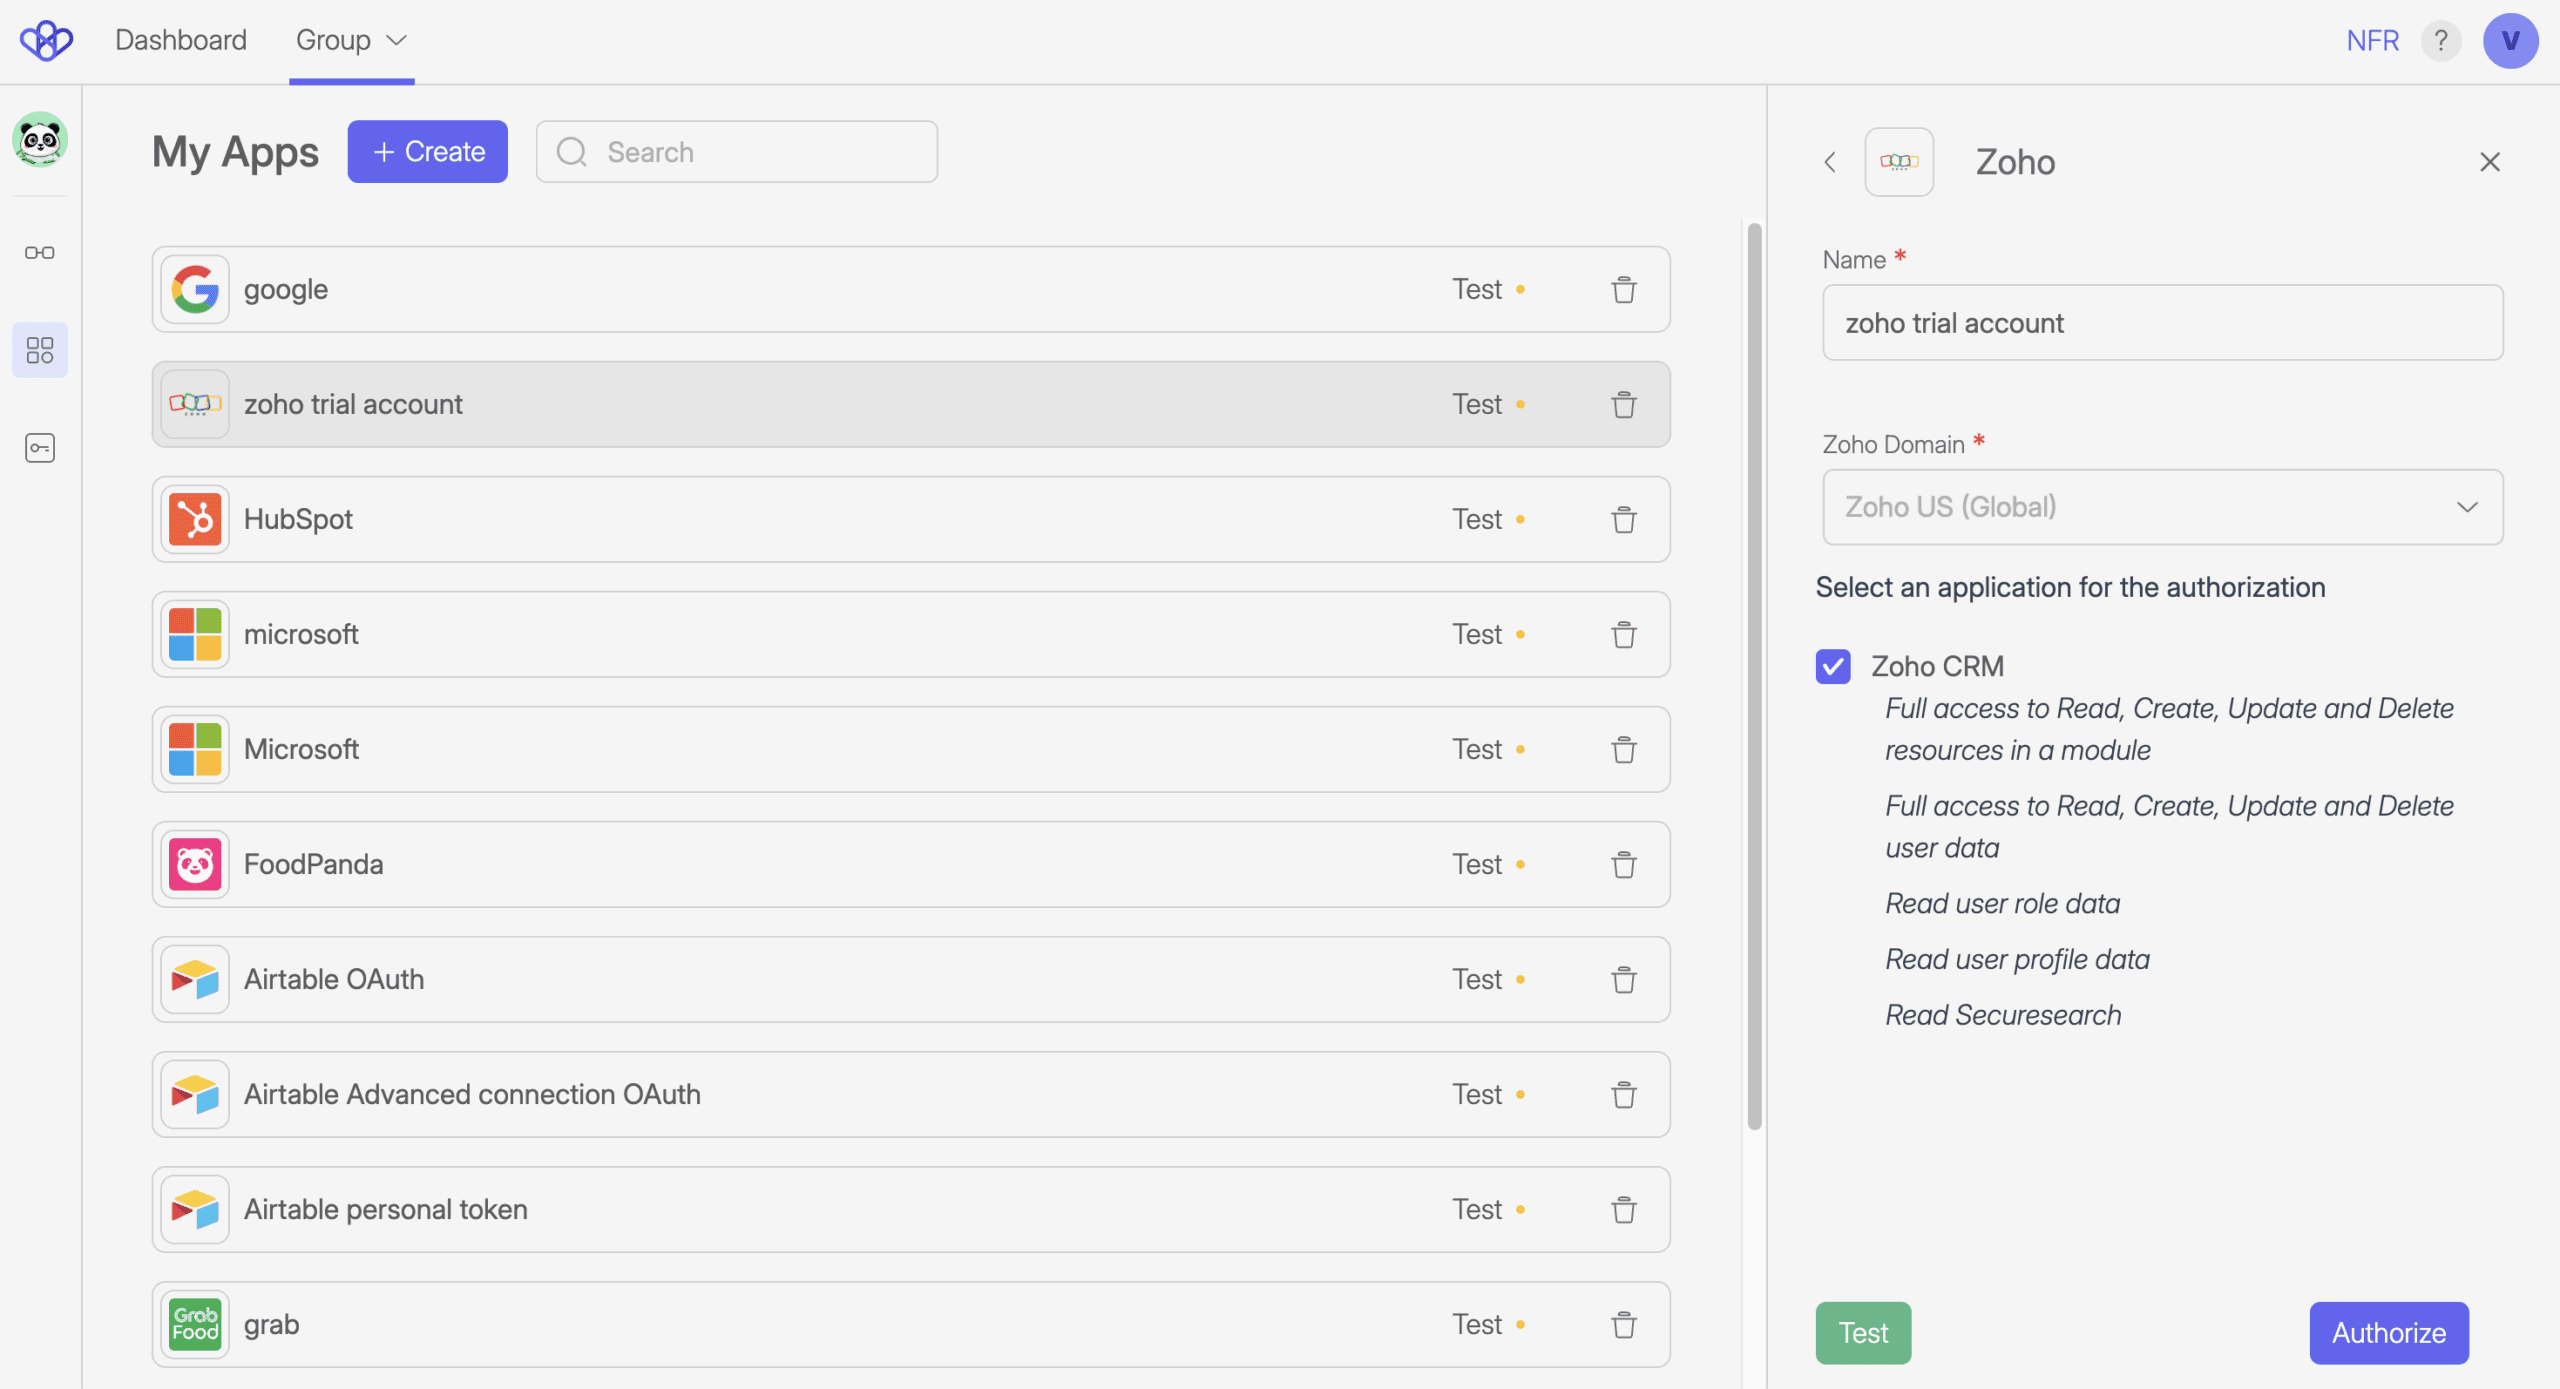Click the Authorize button
Screen dimensions: 2560x1389
[x=2389, y=1333]
